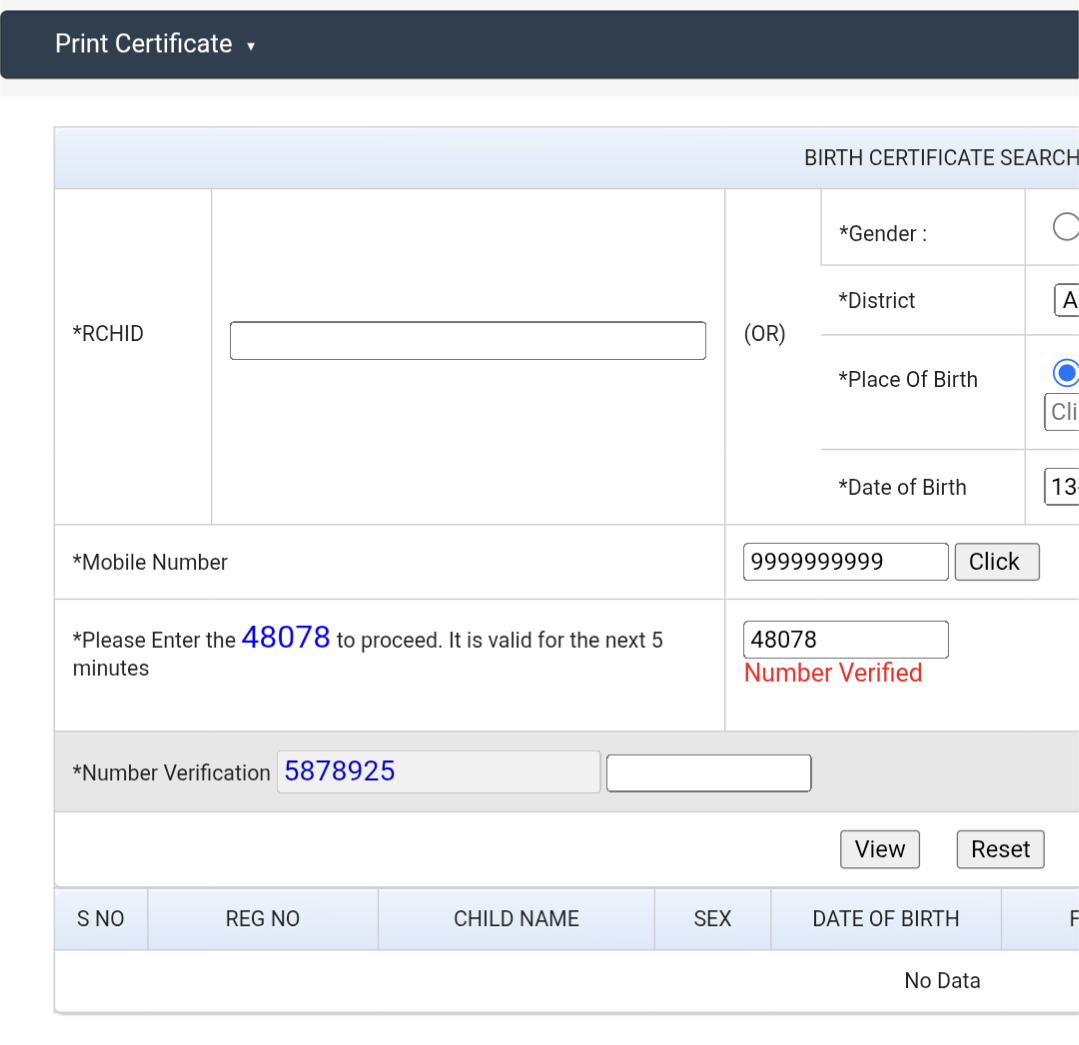Focus the OTP field containing 48078
This screenshot has height=1045, width=1079.
tap(846, 640)
